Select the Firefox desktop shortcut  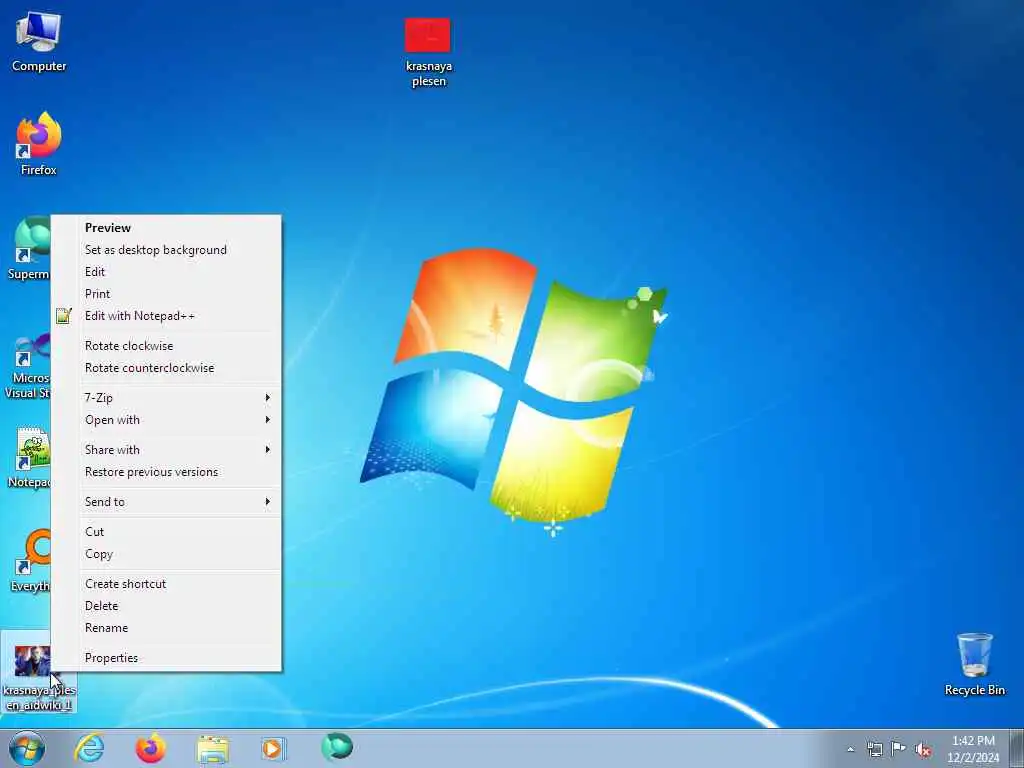39,144
